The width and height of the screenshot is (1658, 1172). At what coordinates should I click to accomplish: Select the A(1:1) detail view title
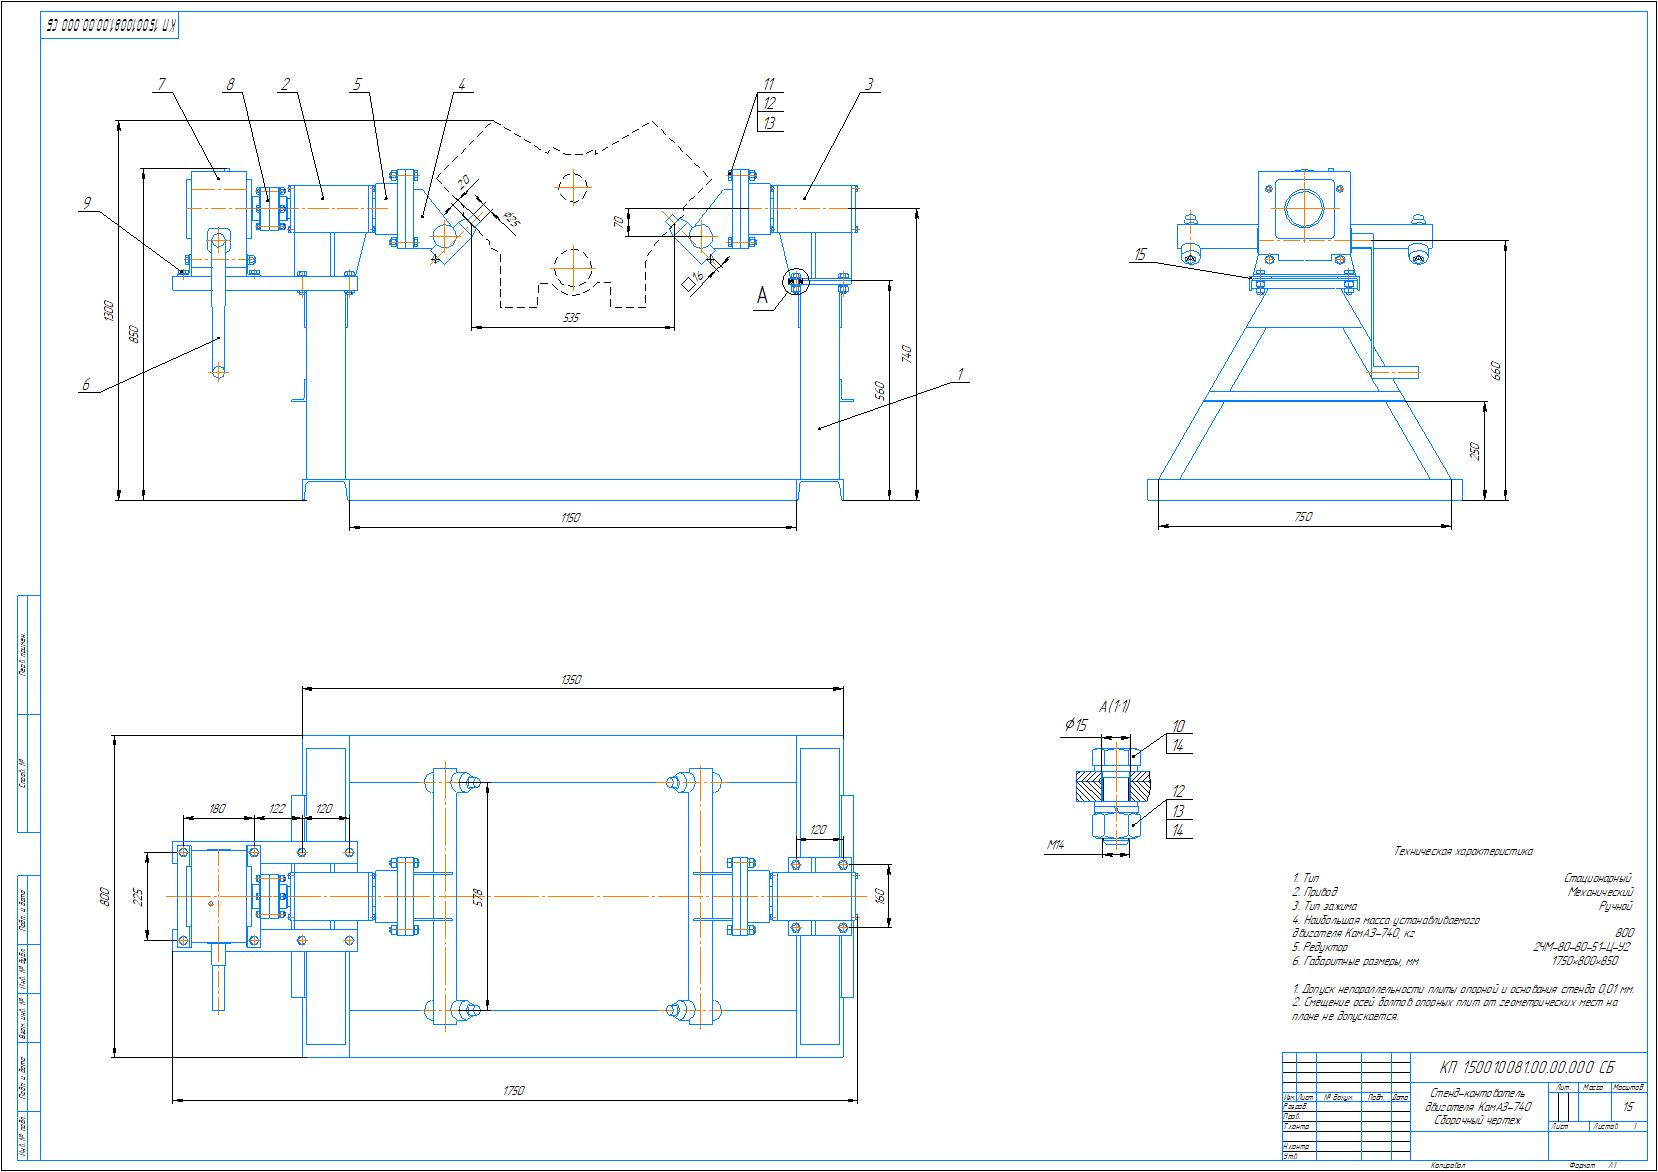click(x=1114, y=707)
